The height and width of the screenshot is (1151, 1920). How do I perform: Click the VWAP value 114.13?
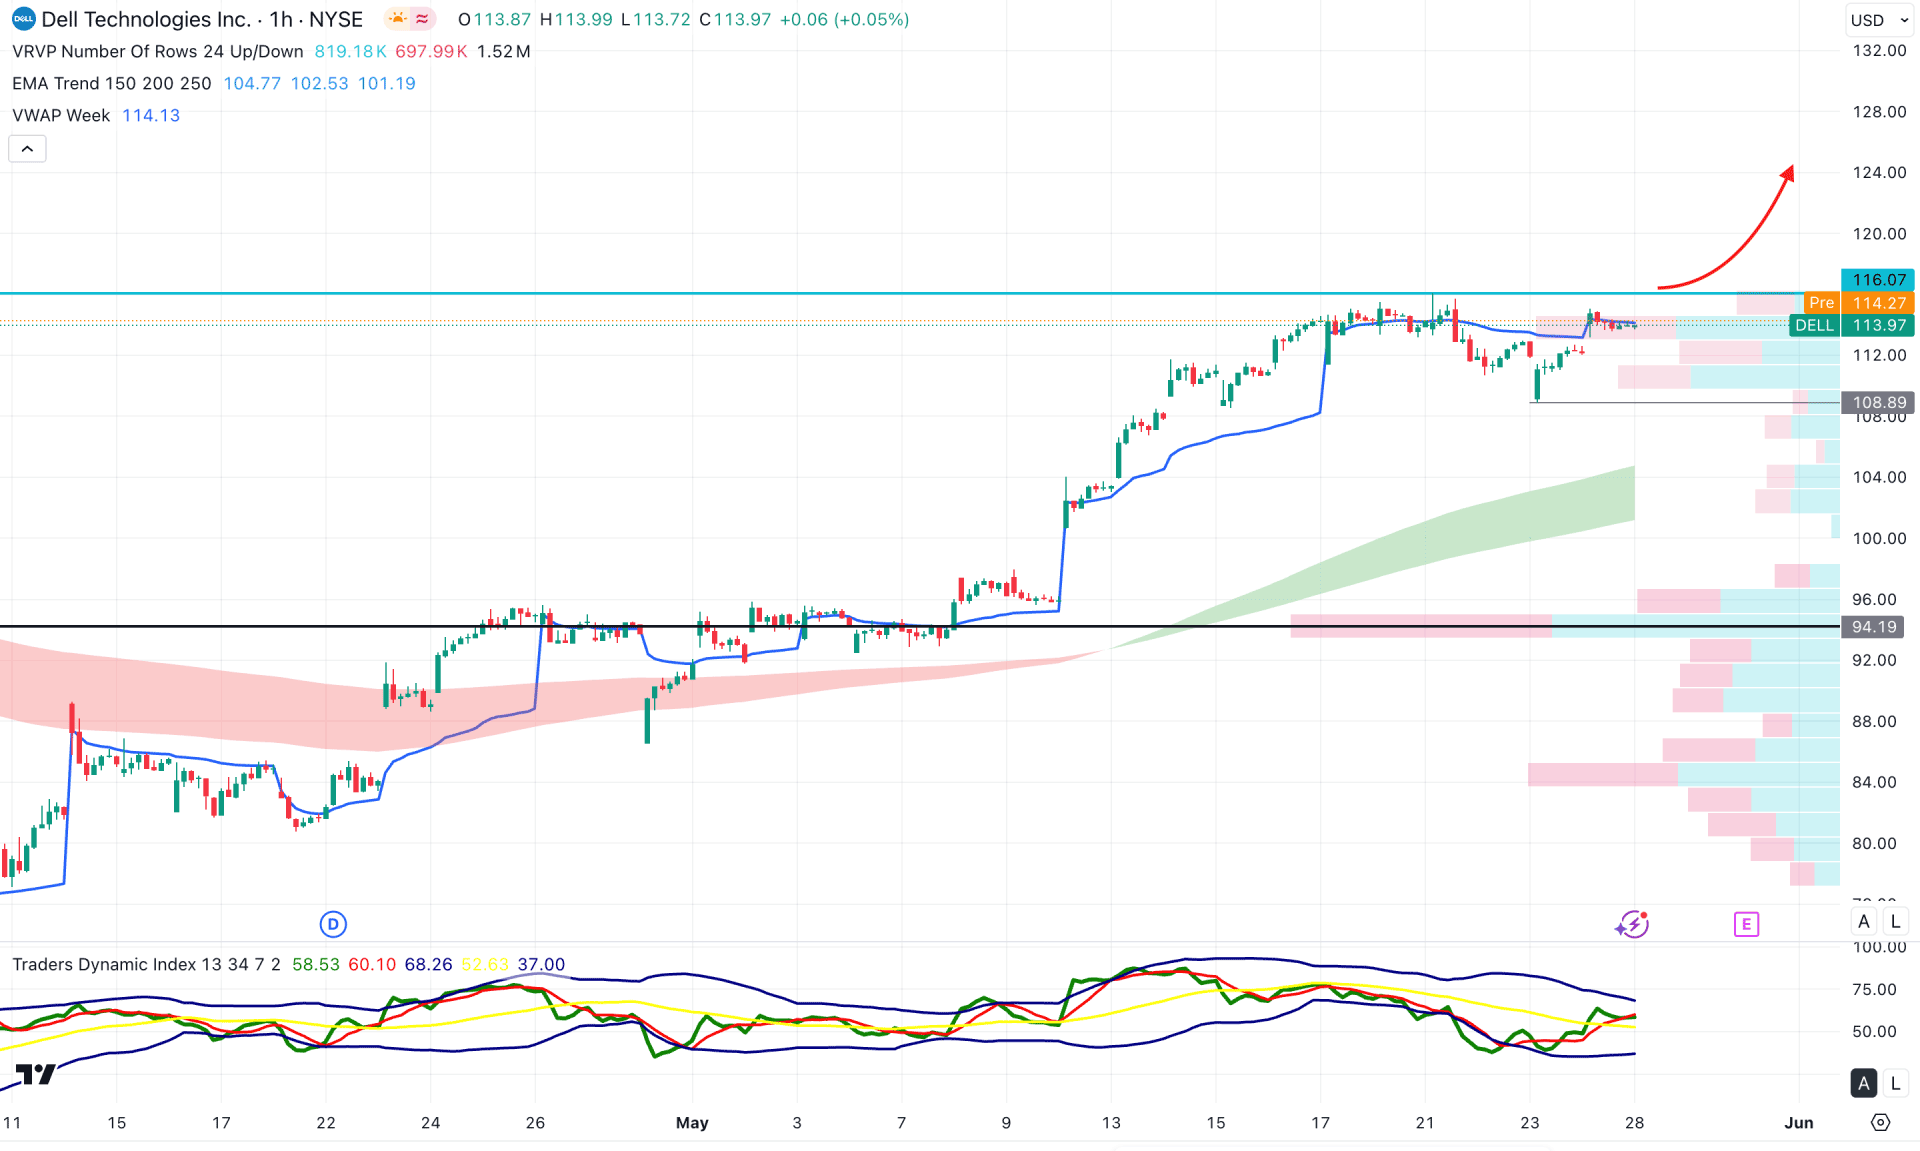tap(151, 115)
